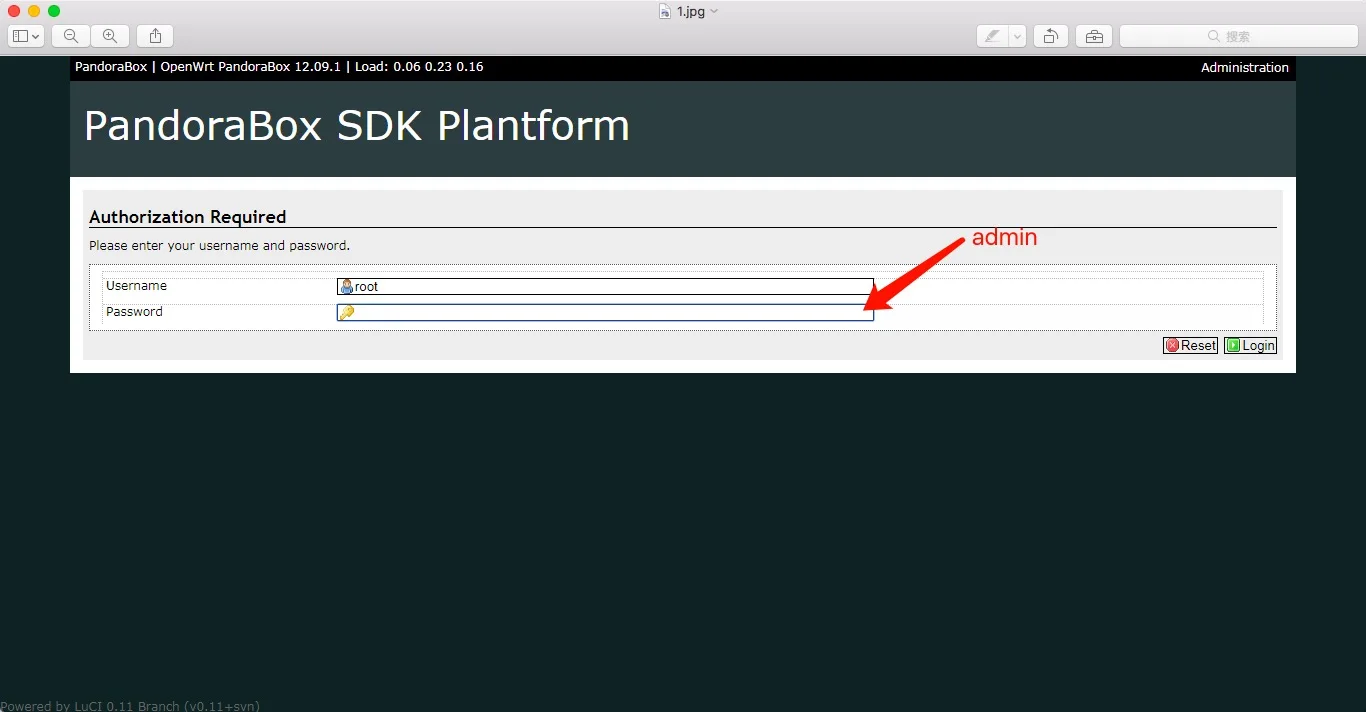Screen dimensions: 1366x712
Task: Zoom out with the magnifier minus icon
Action: 71,36
